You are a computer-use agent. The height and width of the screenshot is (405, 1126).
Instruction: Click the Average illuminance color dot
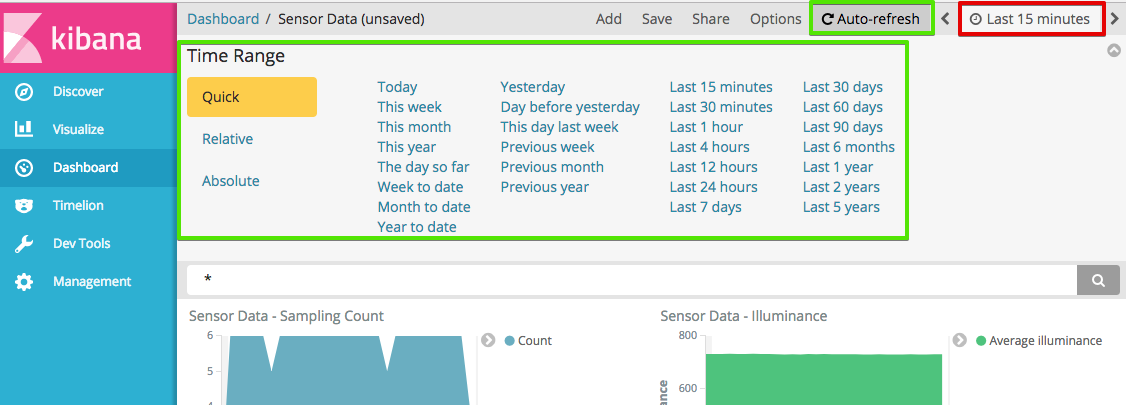[x=981, y=341]
